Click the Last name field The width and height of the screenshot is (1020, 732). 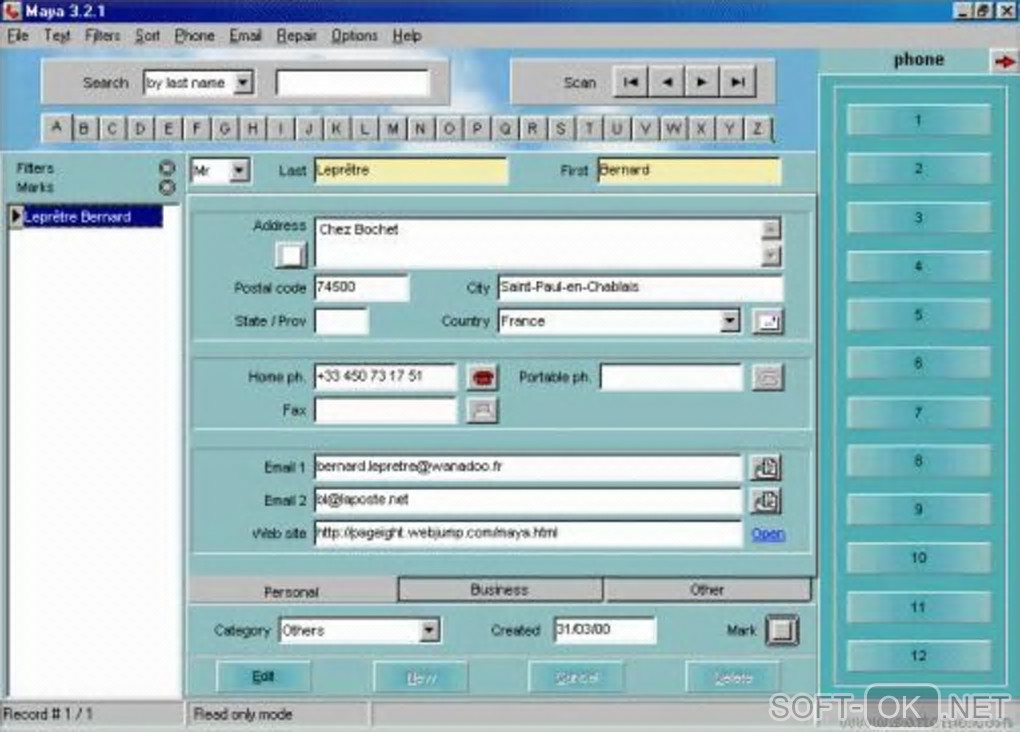tap(410, 170)
